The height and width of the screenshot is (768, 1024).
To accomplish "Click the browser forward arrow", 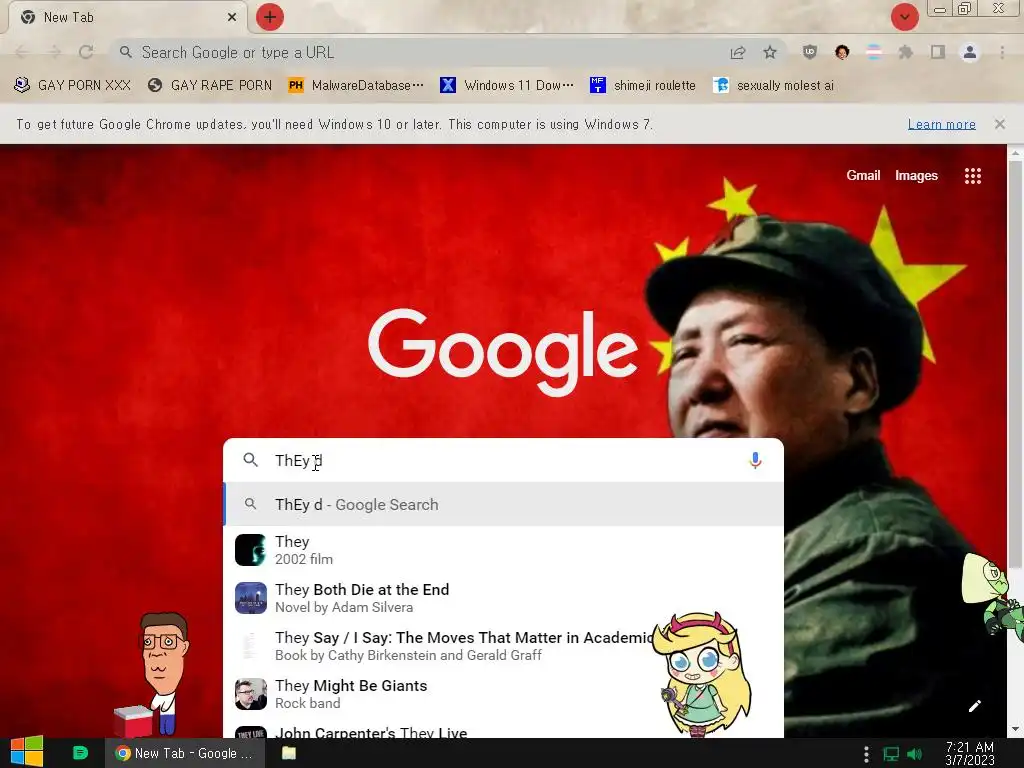I will pyautogui.click(x=54, y=52).
